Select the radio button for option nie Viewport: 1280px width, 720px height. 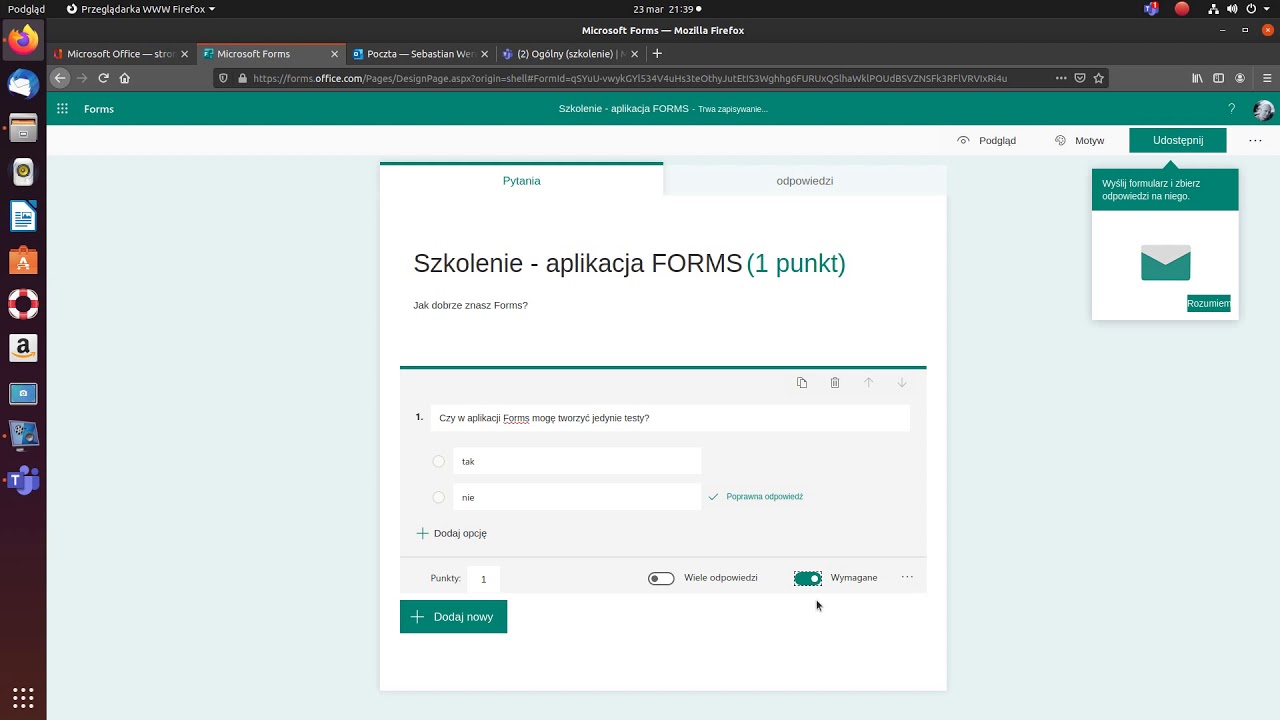pyautogui.click(x=438, y=497)
